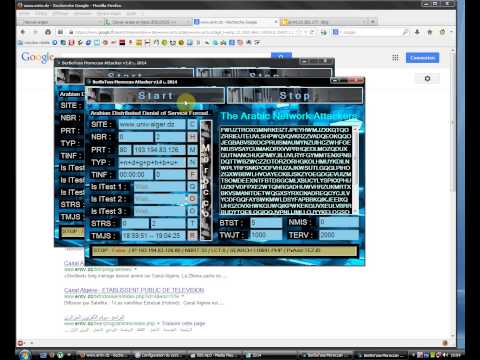Viewport: 480px width, 360px height.
Task: Open the Google apps grid icon
Action: click(x=395, y=58)
